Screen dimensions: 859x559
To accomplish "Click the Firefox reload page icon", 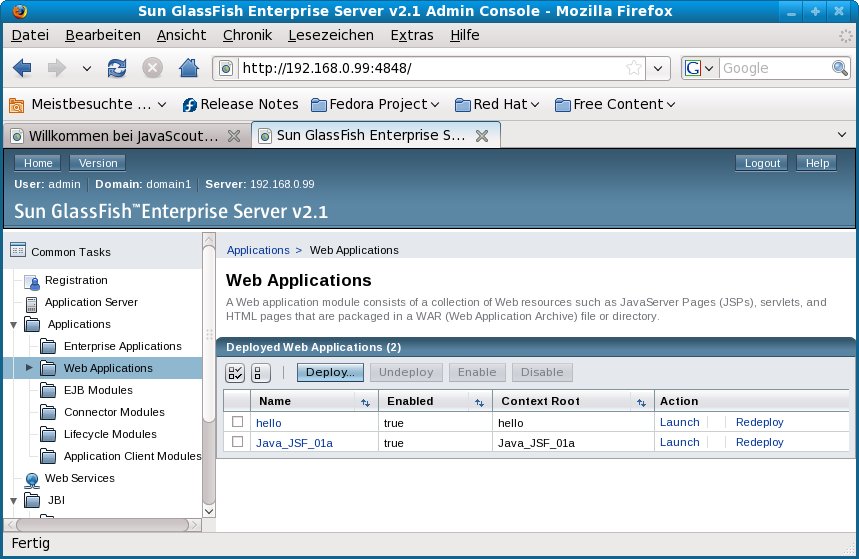I will point(117,68).
